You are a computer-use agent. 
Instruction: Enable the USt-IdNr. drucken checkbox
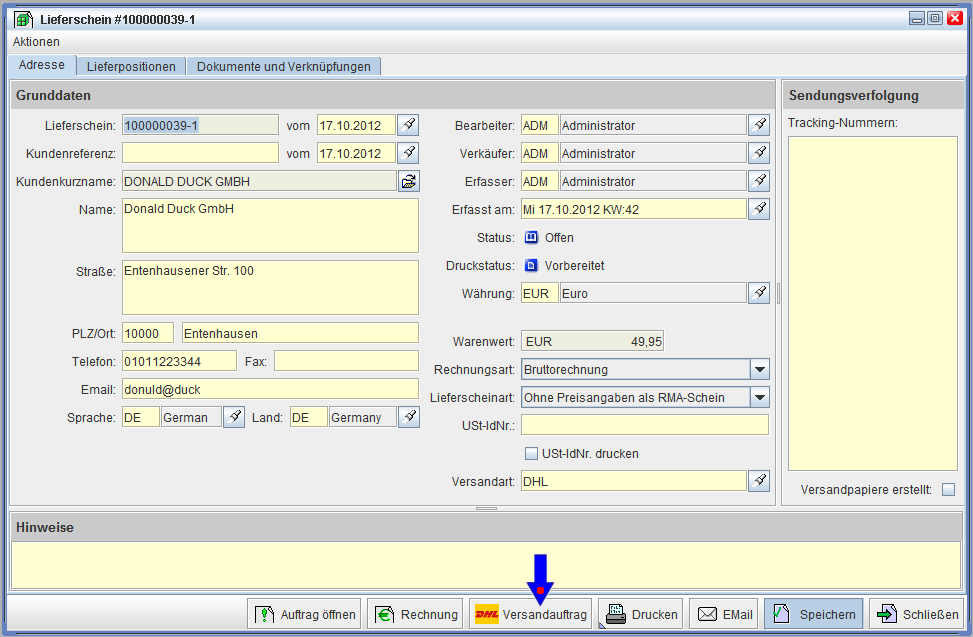pyautogui.click(x=532, y=454)
